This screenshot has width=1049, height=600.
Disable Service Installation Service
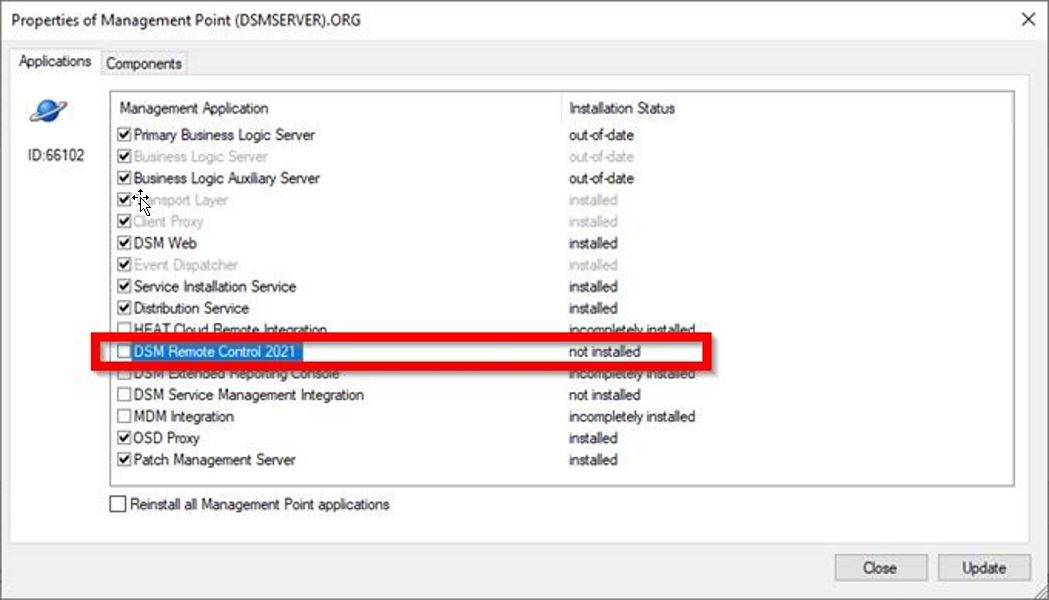pyautogui.click(x=124, y=286)
